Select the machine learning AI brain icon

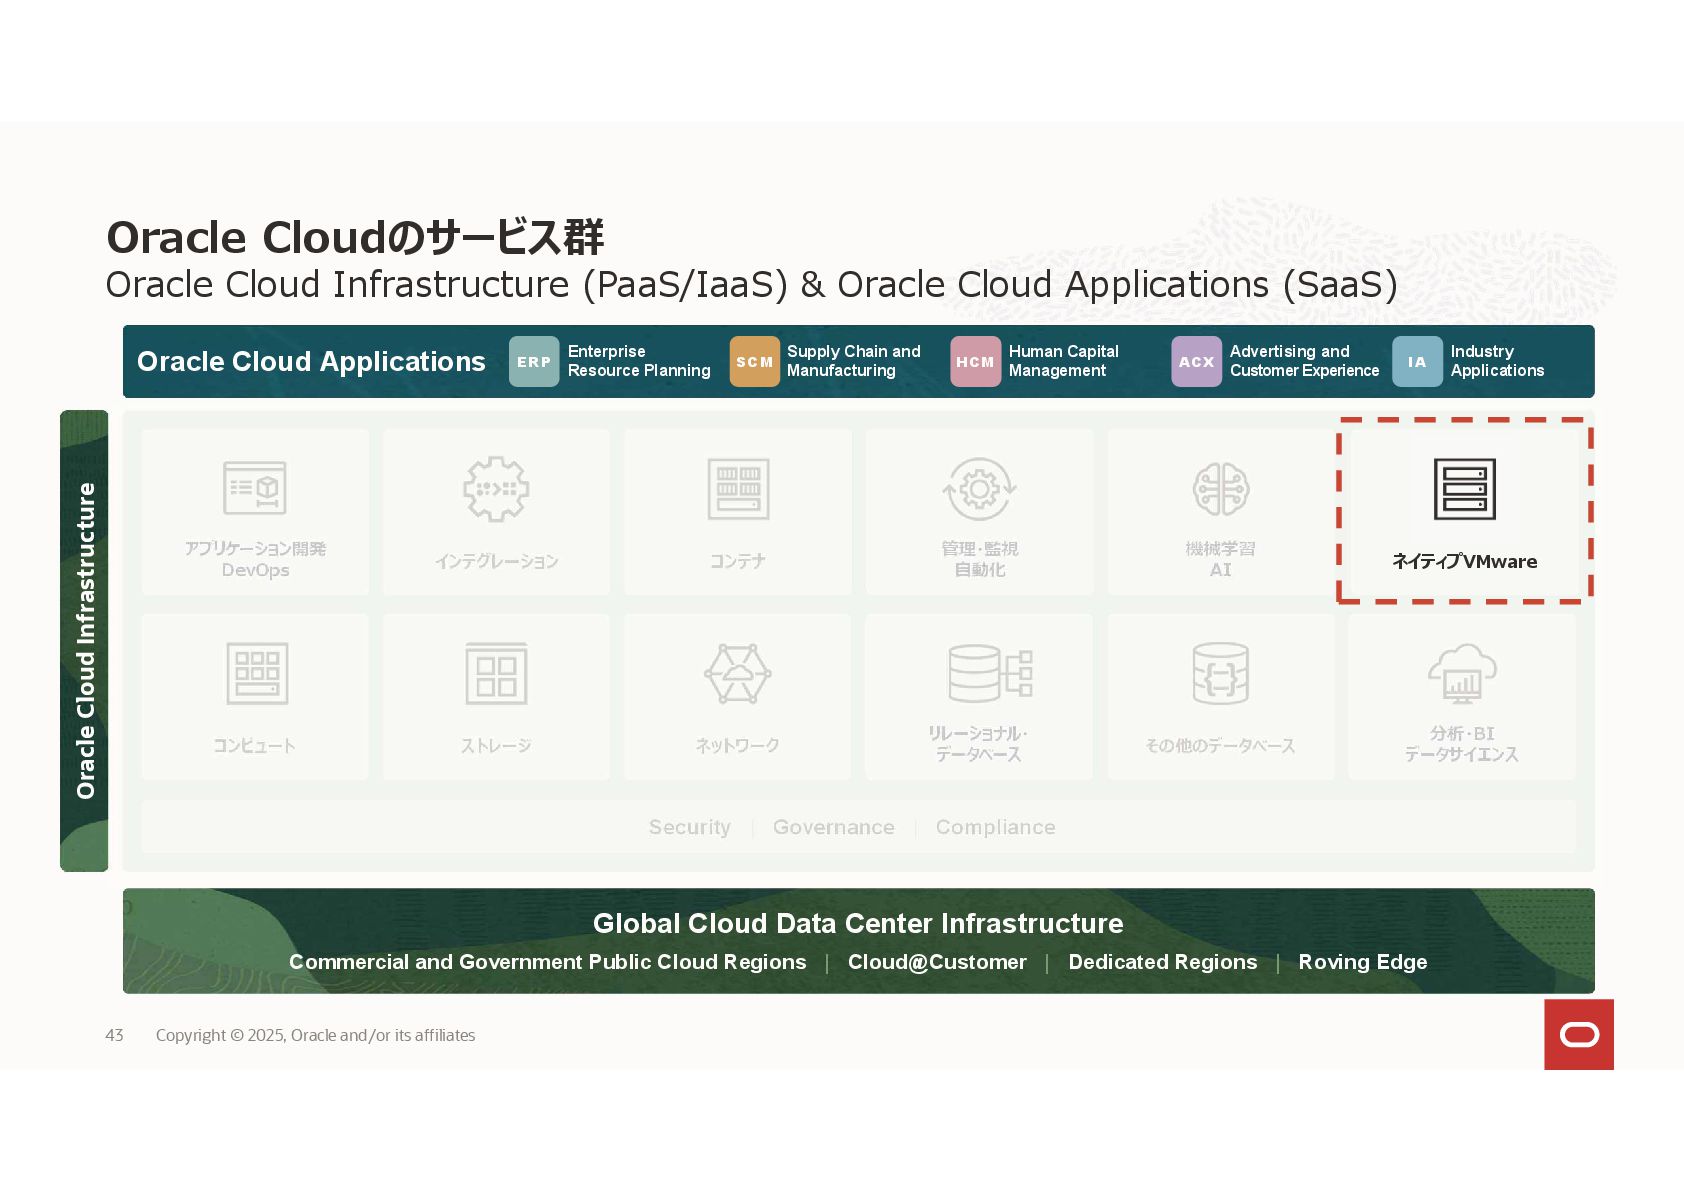(x=1221, y=489)
